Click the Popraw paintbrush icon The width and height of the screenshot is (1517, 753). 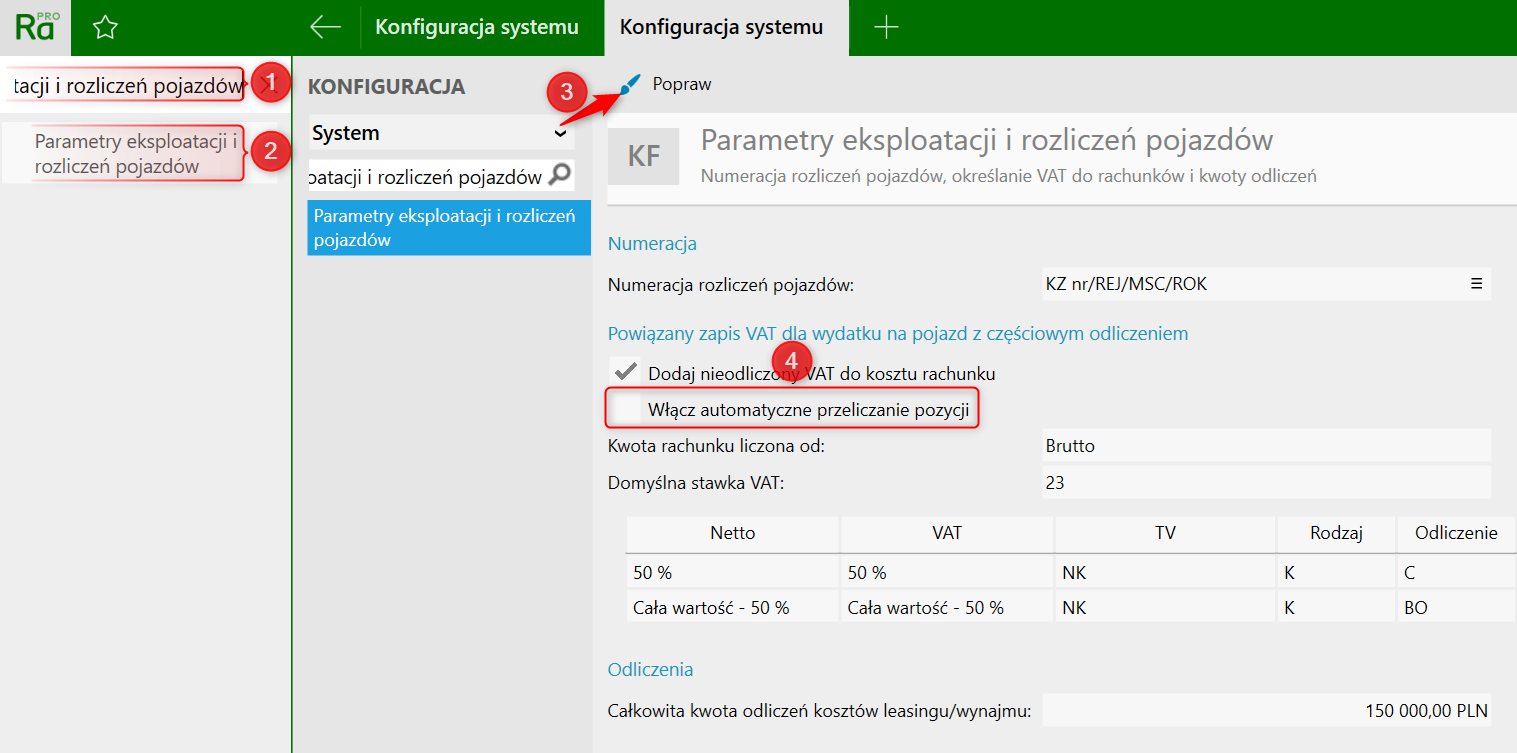pos(629,85)
